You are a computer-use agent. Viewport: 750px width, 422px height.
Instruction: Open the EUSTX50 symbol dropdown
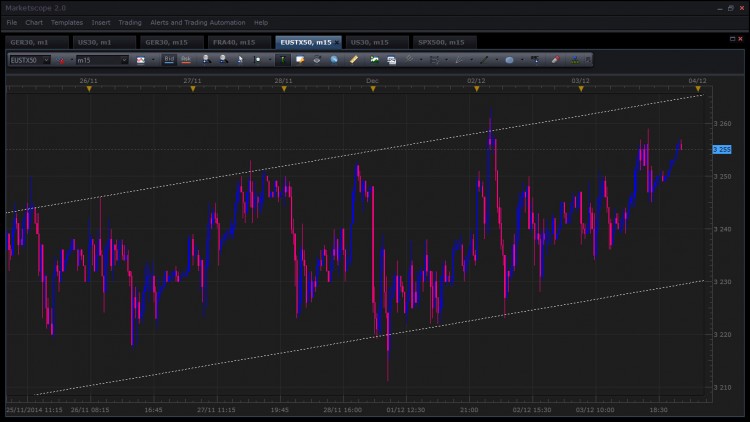click(x=46, y=60)
